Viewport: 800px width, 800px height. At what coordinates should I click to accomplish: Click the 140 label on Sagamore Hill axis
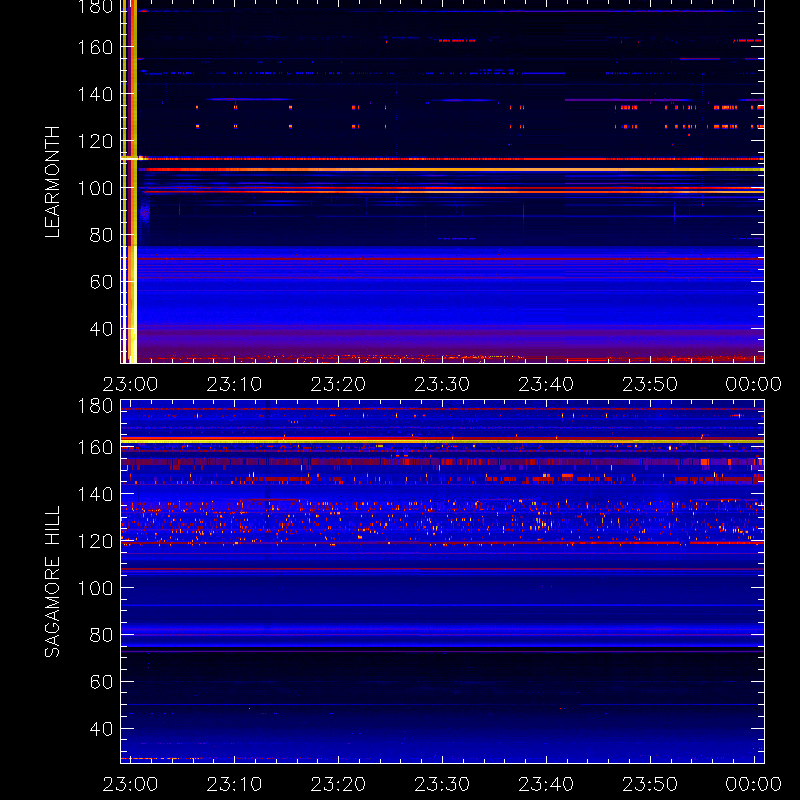95,494
